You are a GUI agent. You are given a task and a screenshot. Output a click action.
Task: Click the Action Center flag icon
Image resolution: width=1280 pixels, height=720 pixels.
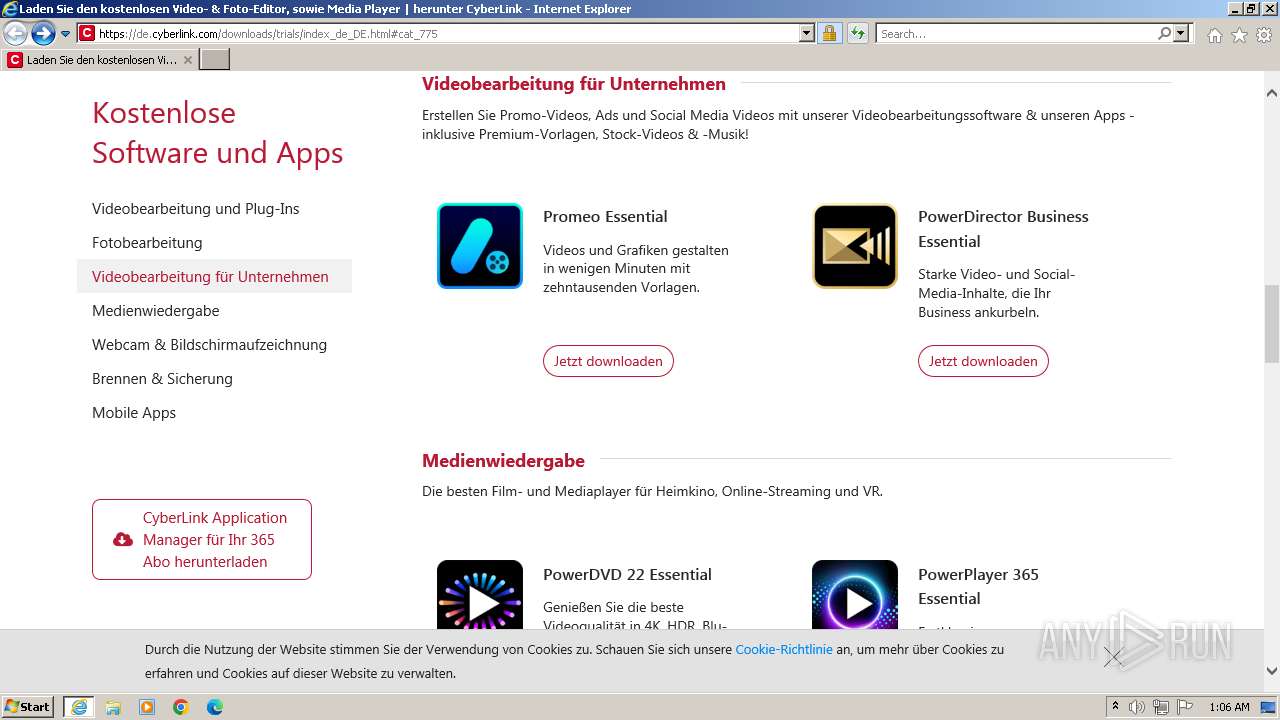1184,707
